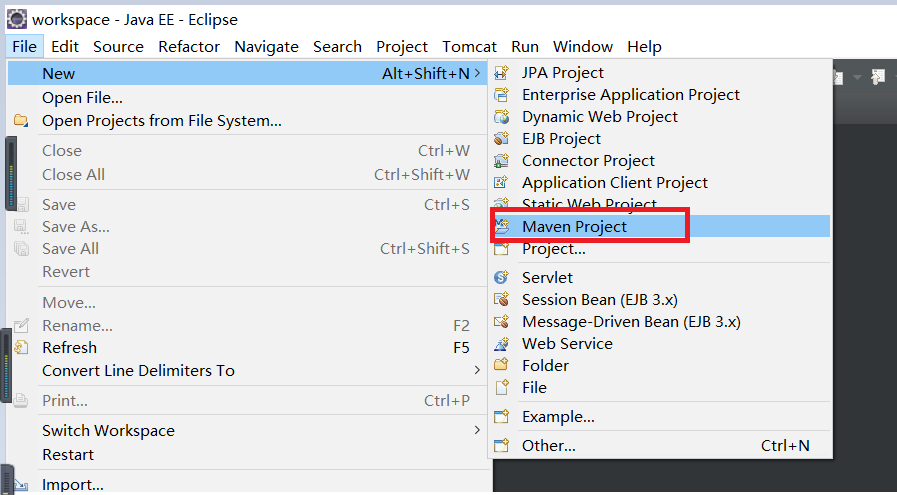Click the new File icon
The height and width of the screenshot is (495, 897).
[x=502, y=387]
